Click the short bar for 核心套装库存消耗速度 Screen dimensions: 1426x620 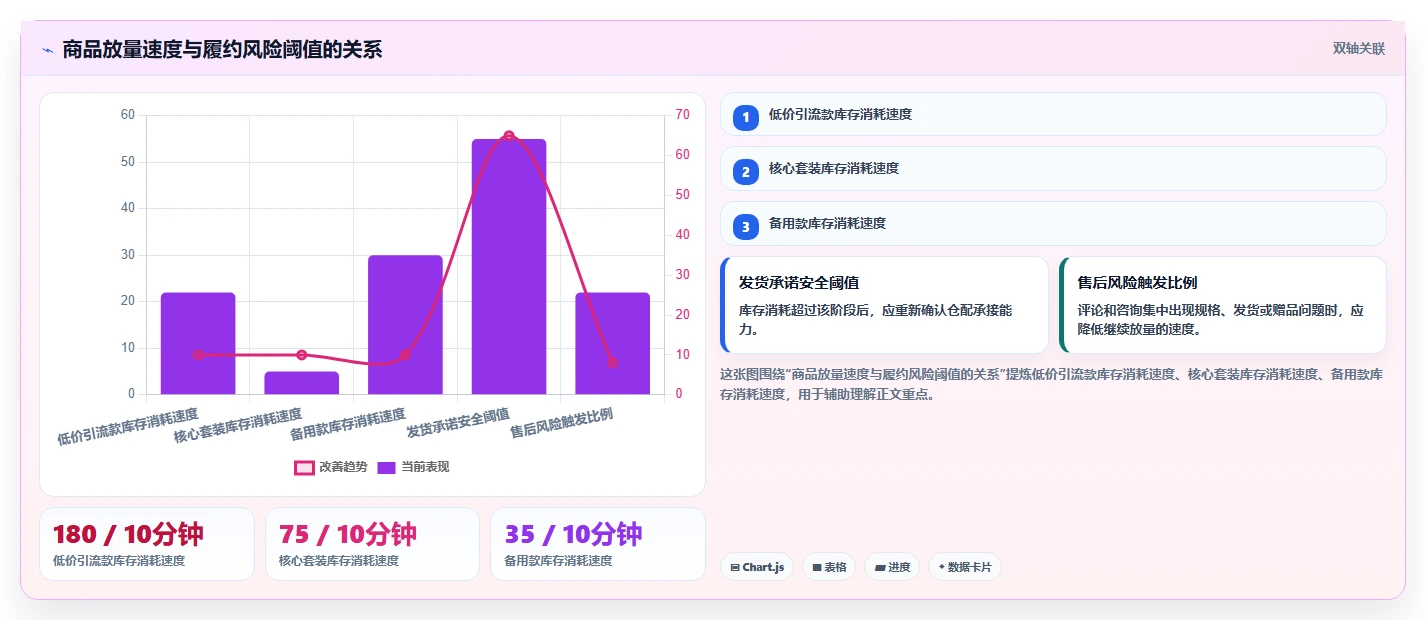[301, 383]
